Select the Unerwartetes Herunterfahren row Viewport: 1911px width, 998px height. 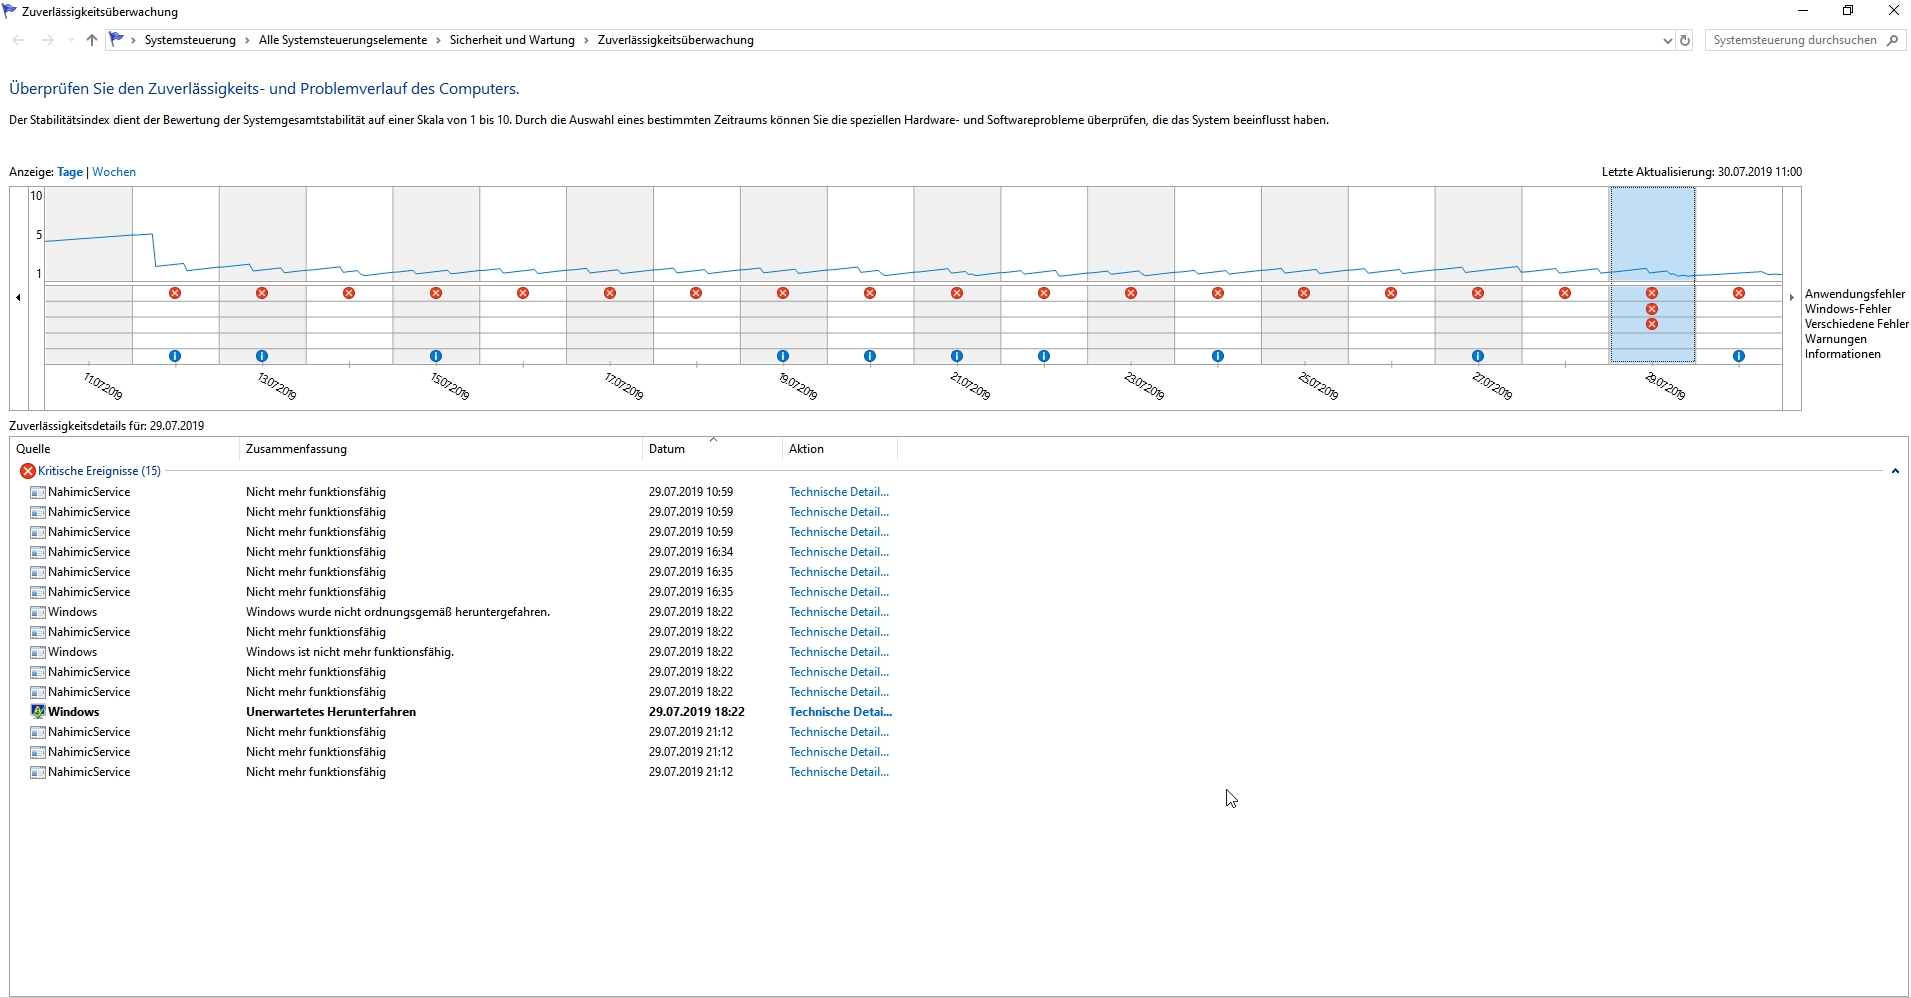coord(460,712)
